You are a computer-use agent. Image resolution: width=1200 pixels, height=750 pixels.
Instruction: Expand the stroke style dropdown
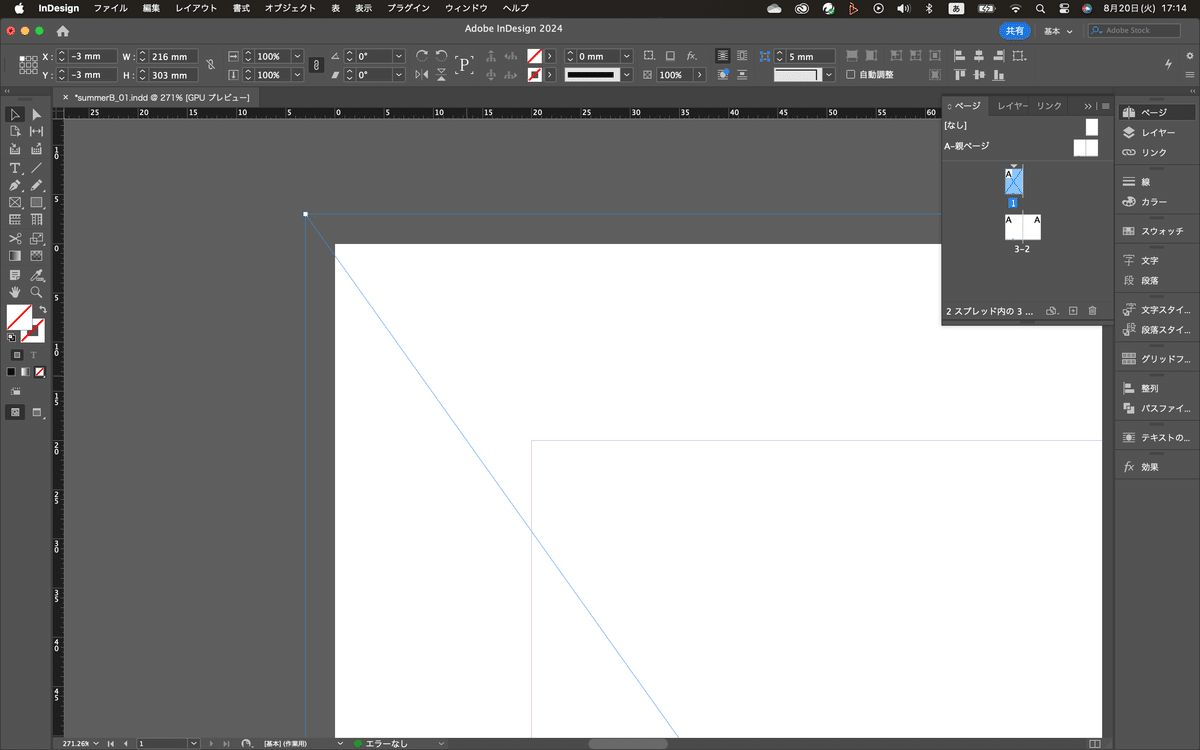coord(627,75)
